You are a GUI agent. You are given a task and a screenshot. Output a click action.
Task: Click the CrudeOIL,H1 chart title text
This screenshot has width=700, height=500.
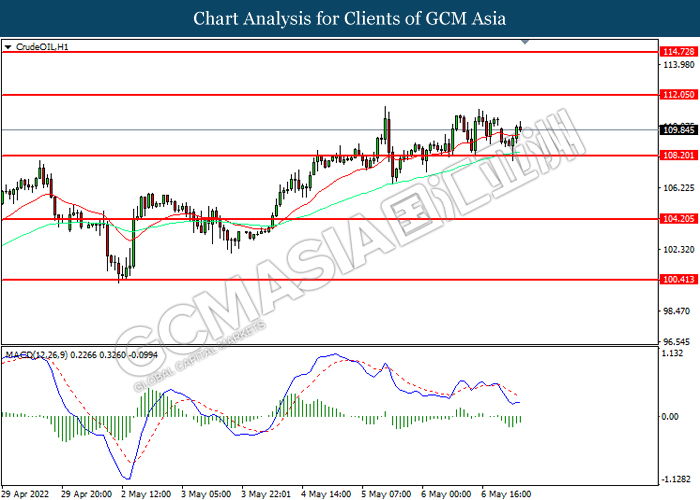(x=42, y=47)
